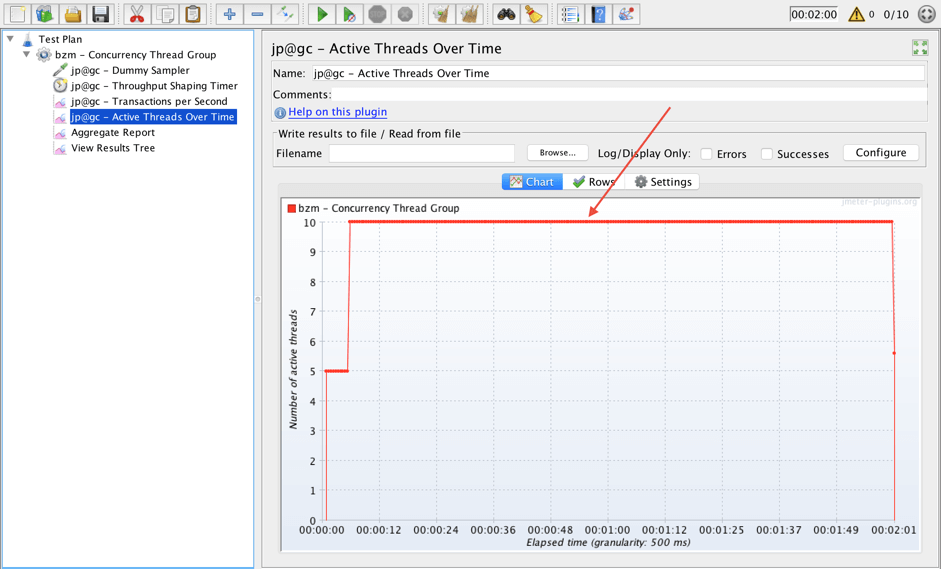Viewport: 941px width, 569px height.
Task: Switch to the Settings tab
Action: 662,182
